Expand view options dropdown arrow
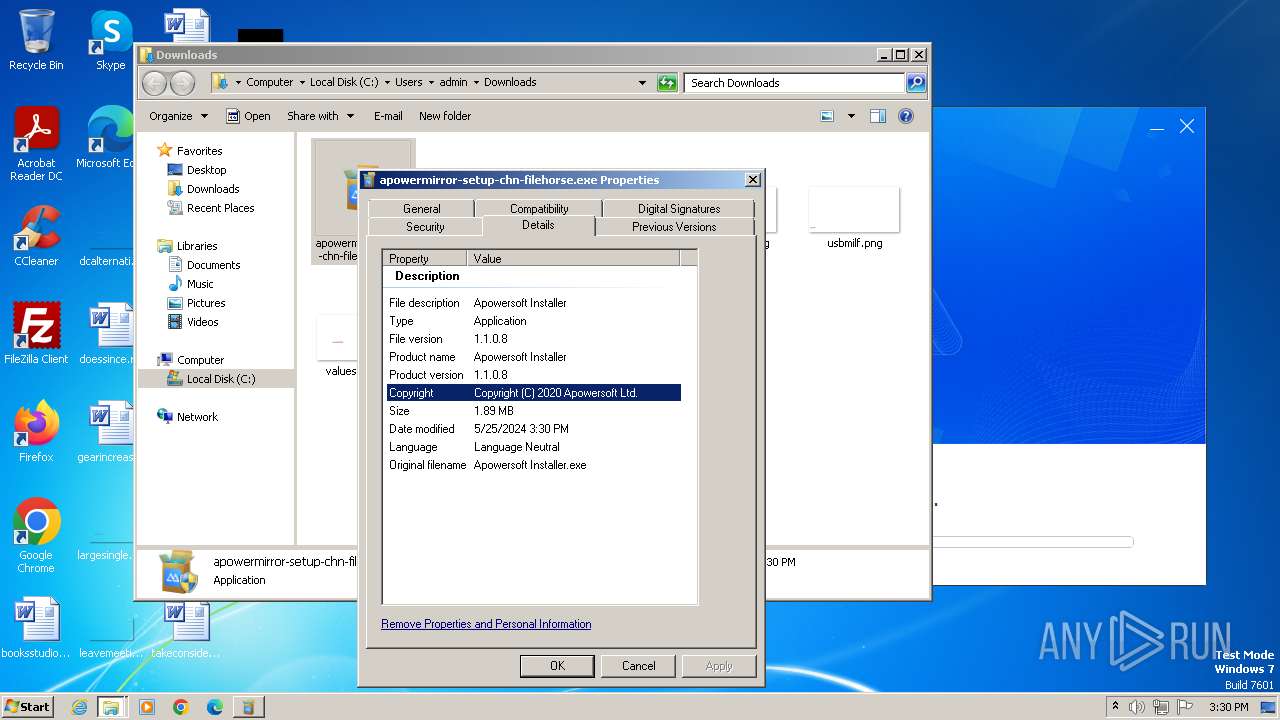 point(851,116)
